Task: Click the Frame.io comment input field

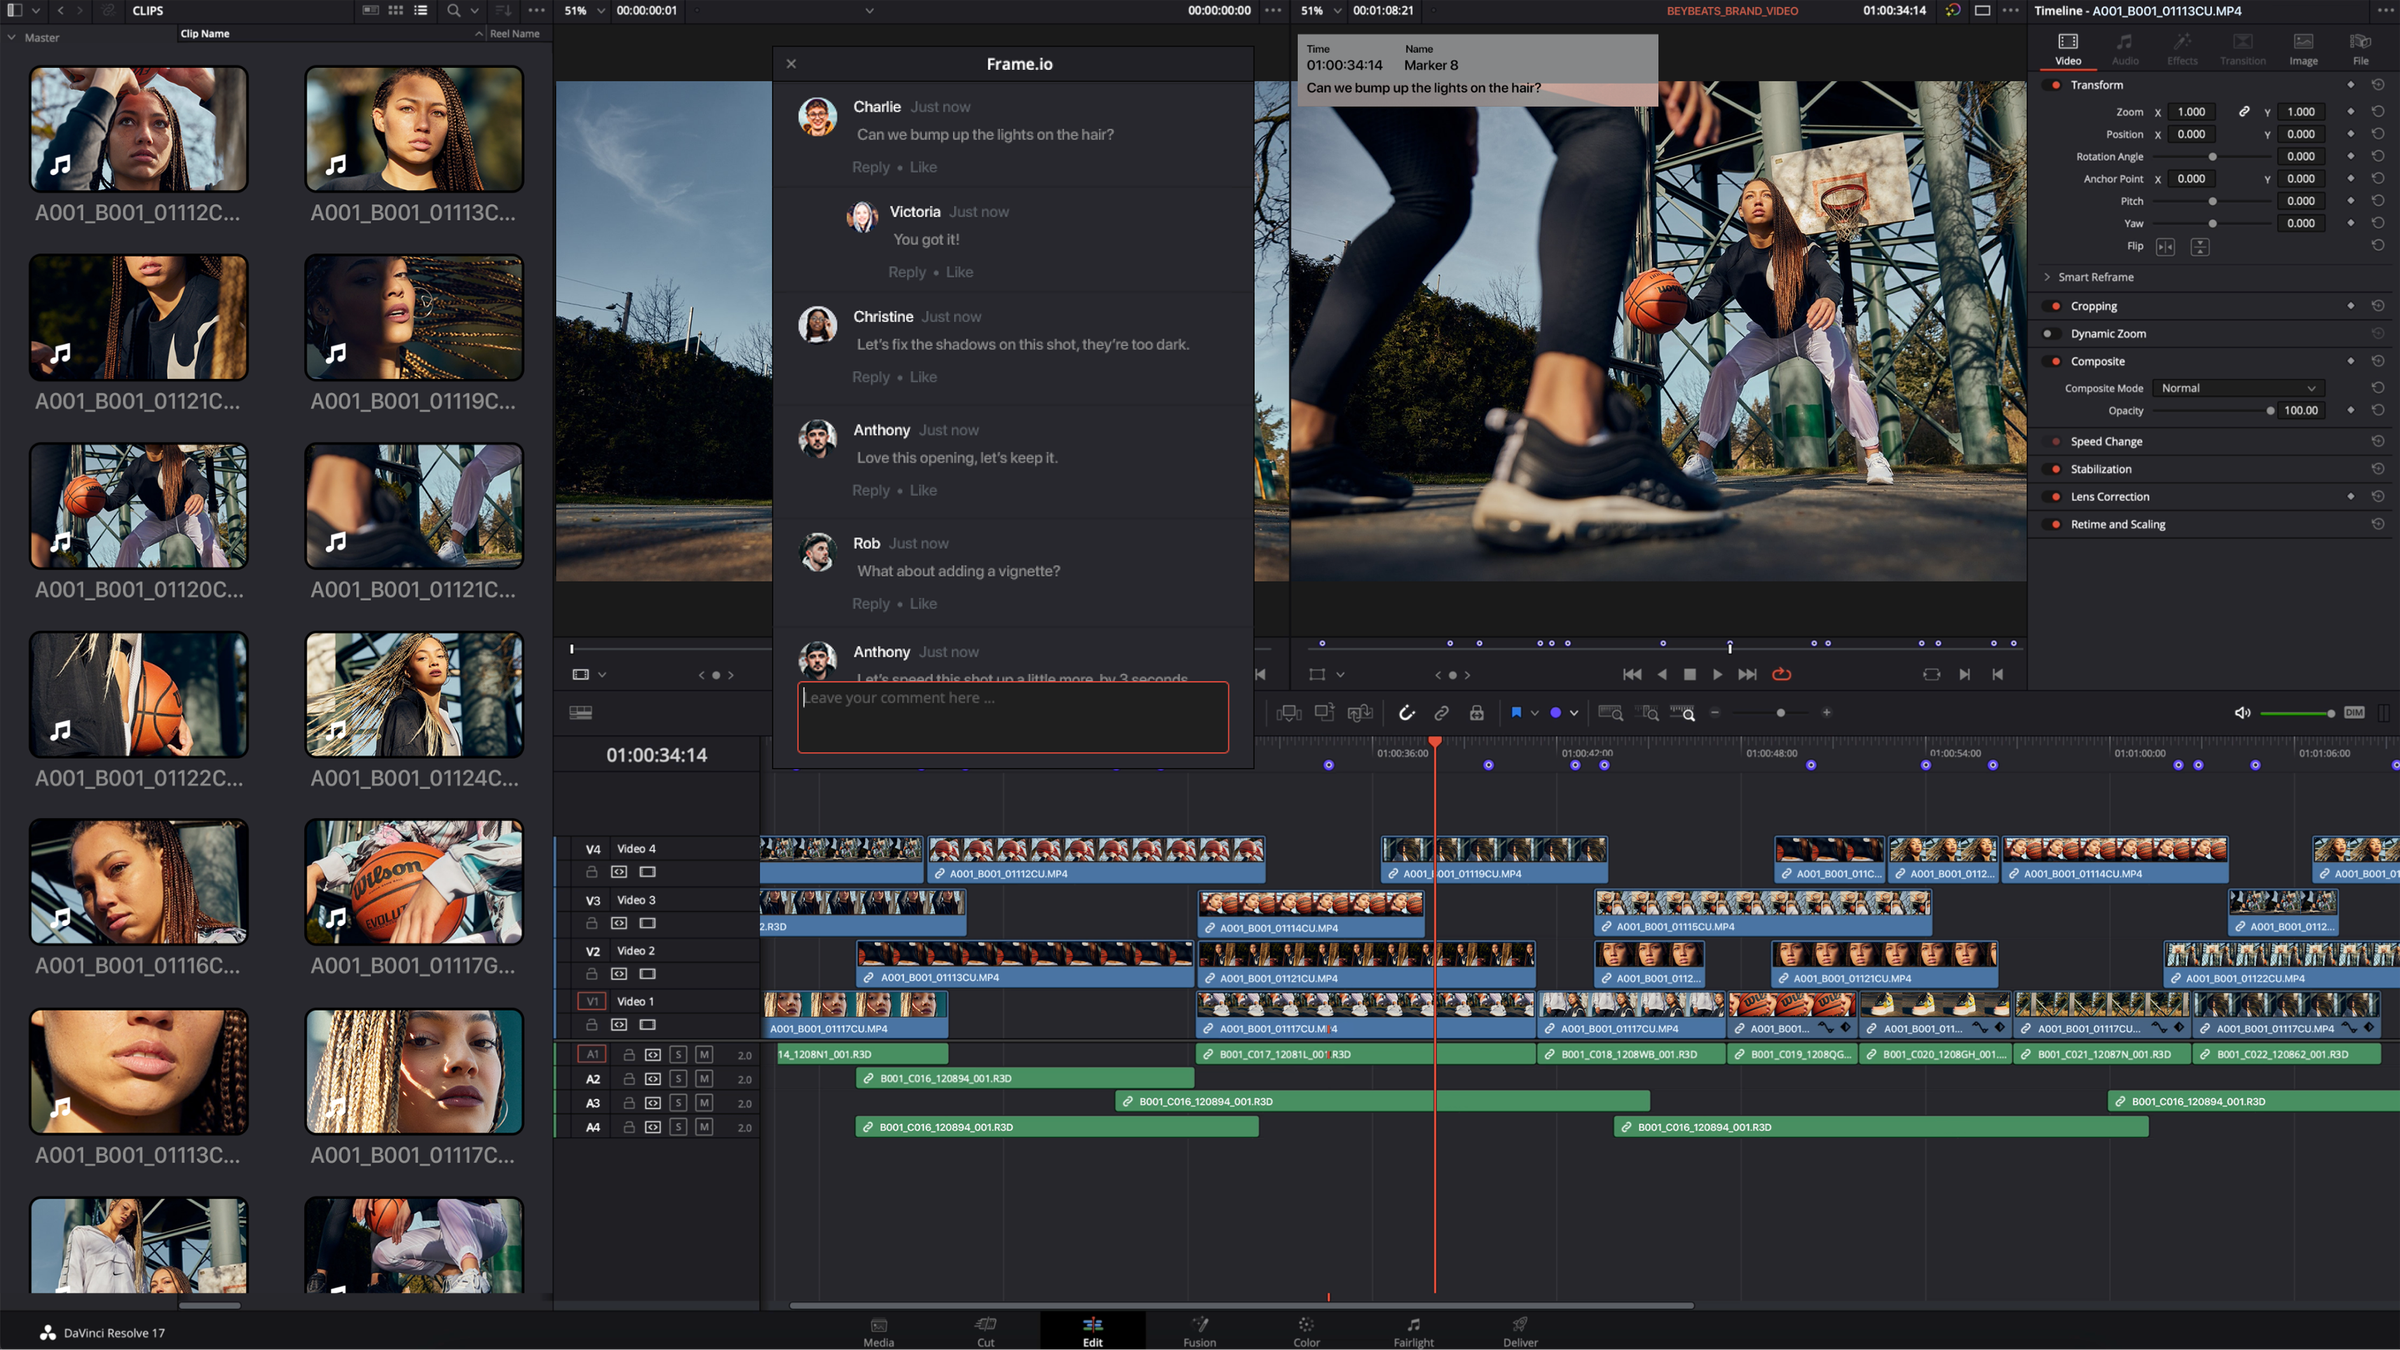Action: click(1012, 717)
